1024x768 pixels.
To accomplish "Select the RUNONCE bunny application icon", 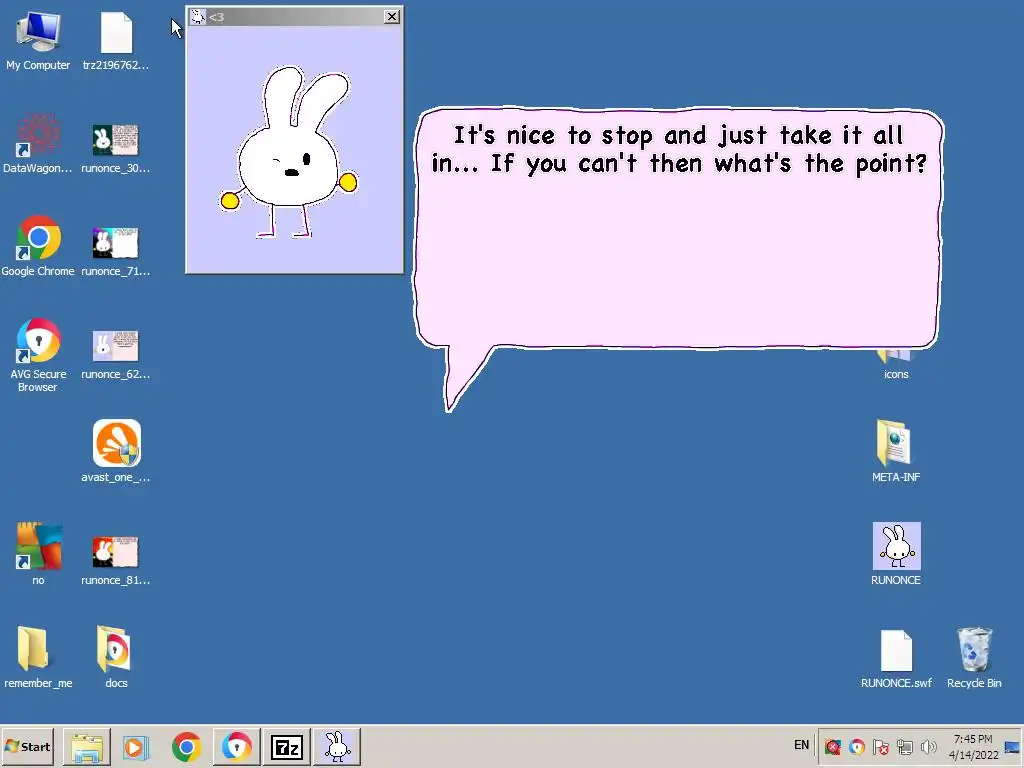I will coord(896,554).
